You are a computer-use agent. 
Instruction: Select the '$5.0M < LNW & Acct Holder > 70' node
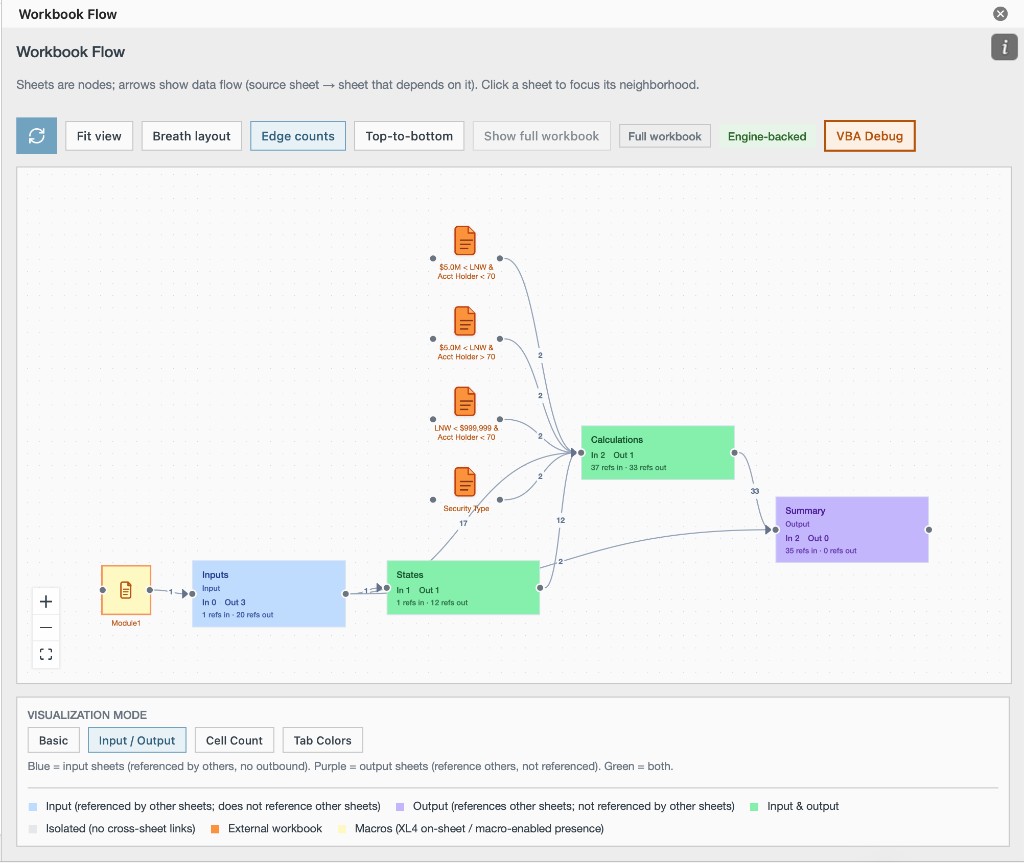pos(465,321)
